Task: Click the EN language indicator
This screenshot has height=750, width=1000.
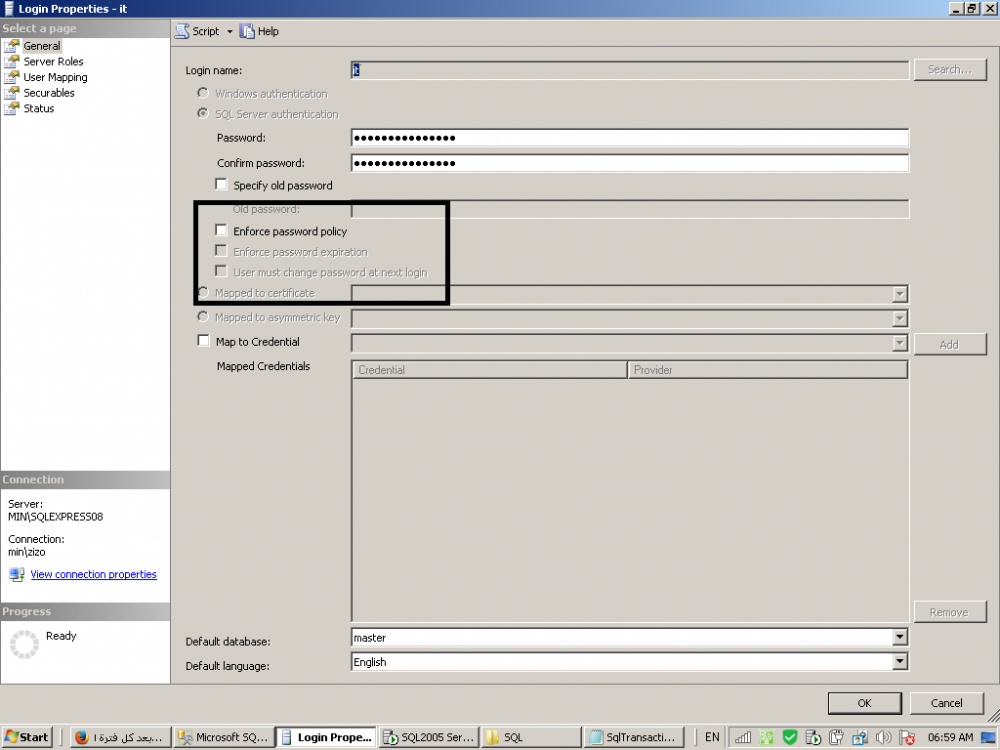Action: pos(712,737)
